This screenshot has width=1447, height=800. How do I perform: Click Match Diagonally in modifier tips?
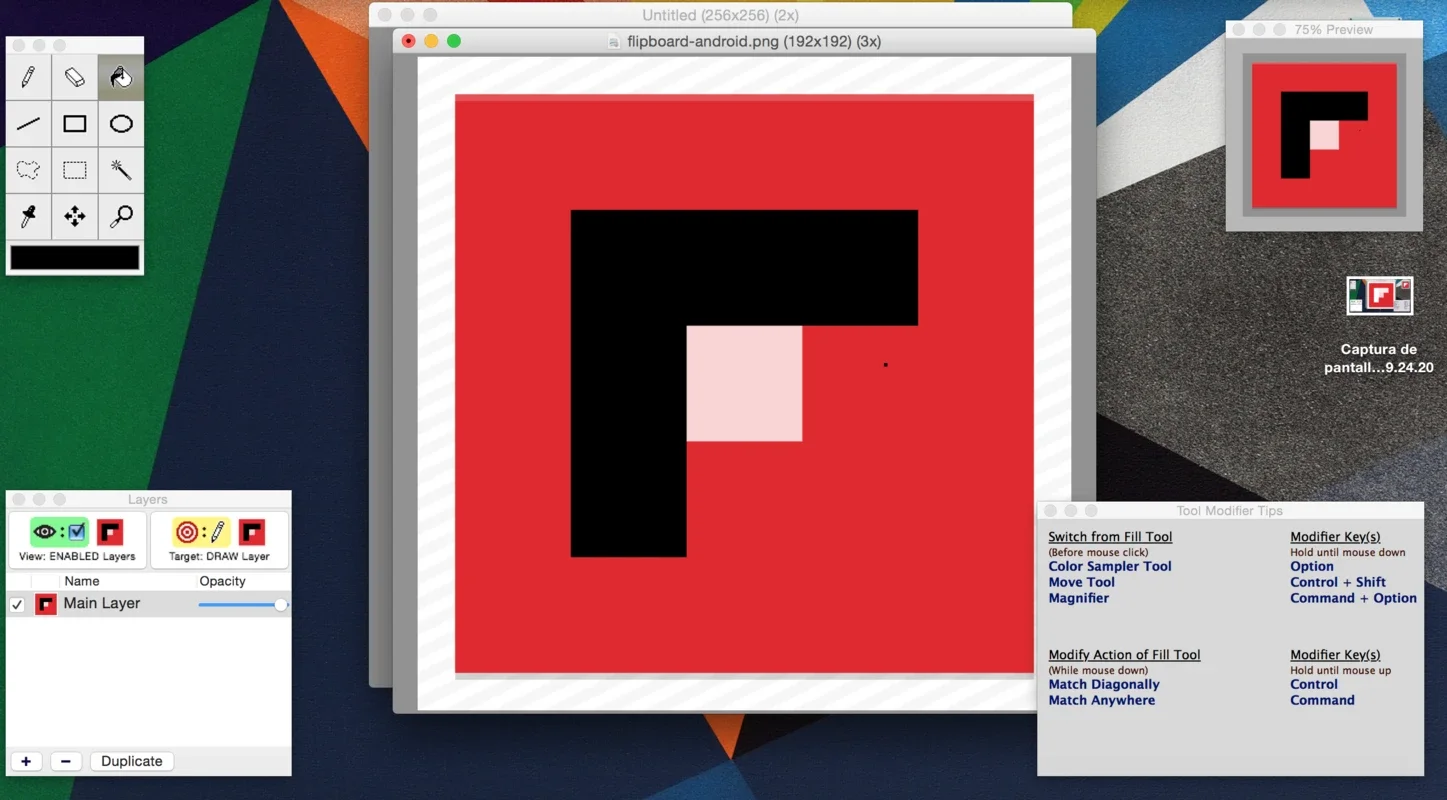click(1104, 684)
